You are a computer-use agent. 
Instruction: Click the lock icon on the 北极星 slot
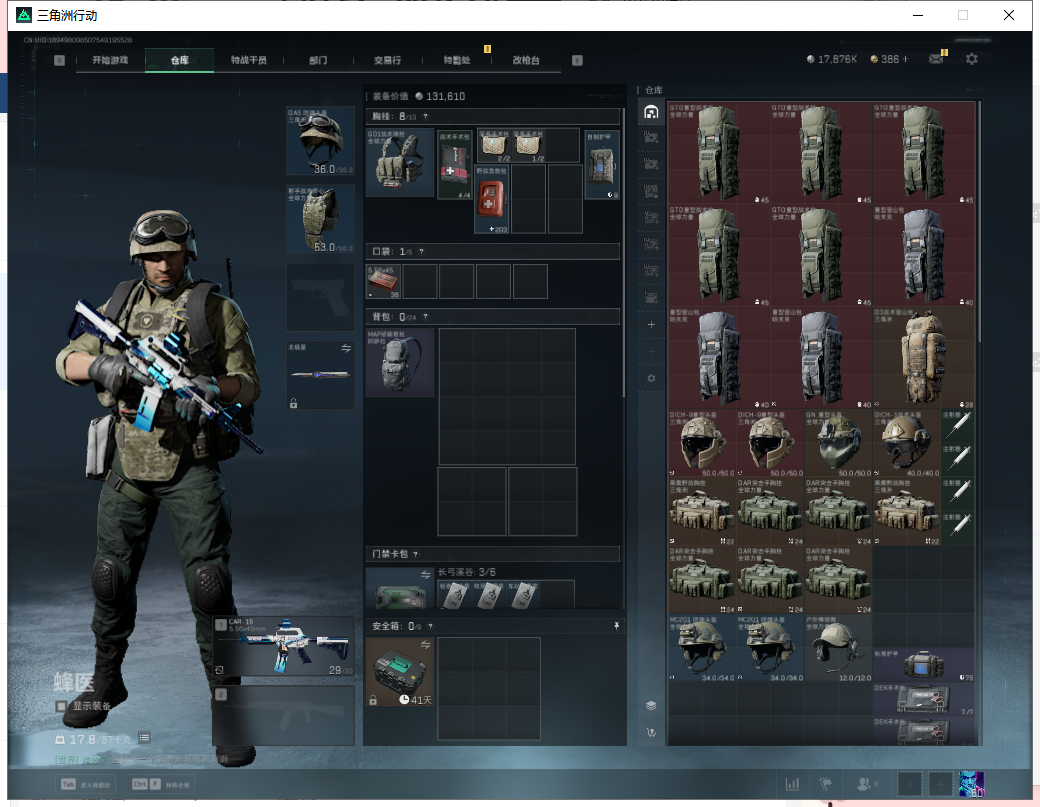pyautogui.click(x=293, y=403)
